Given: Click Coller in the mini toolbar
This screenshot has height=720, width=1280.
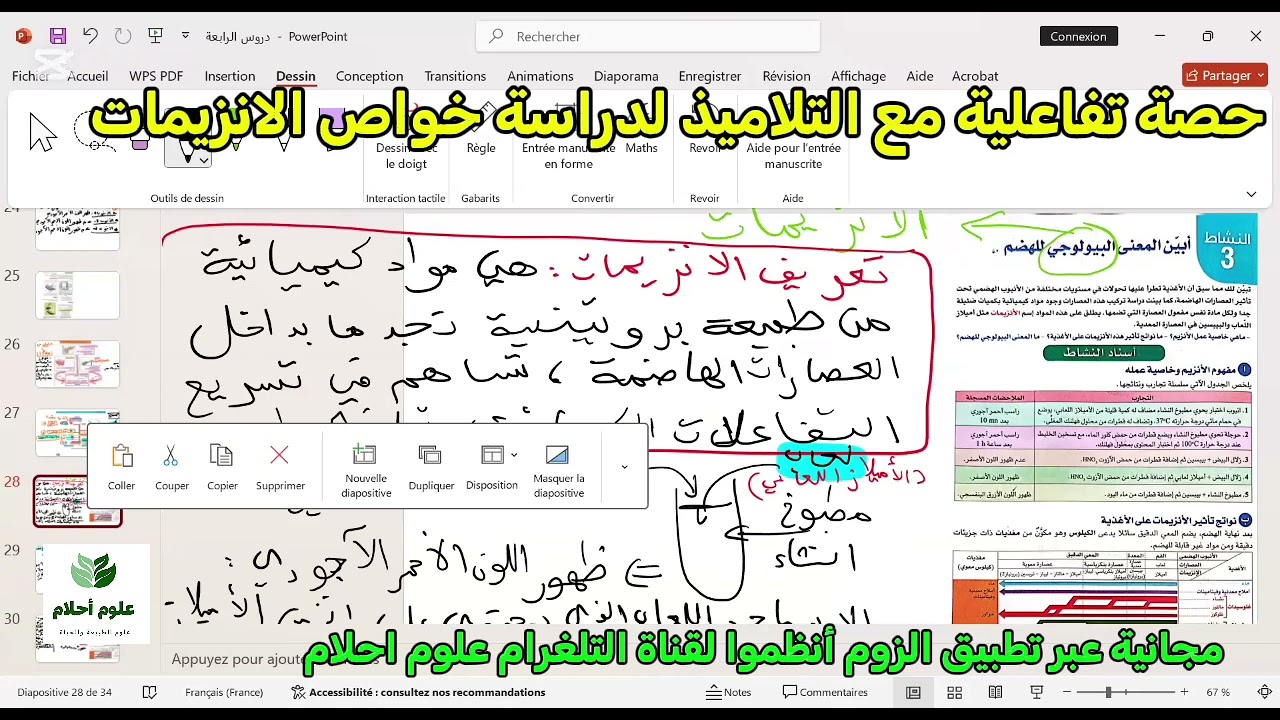Looking at the screenshot, I should click(x=122, y=467).
